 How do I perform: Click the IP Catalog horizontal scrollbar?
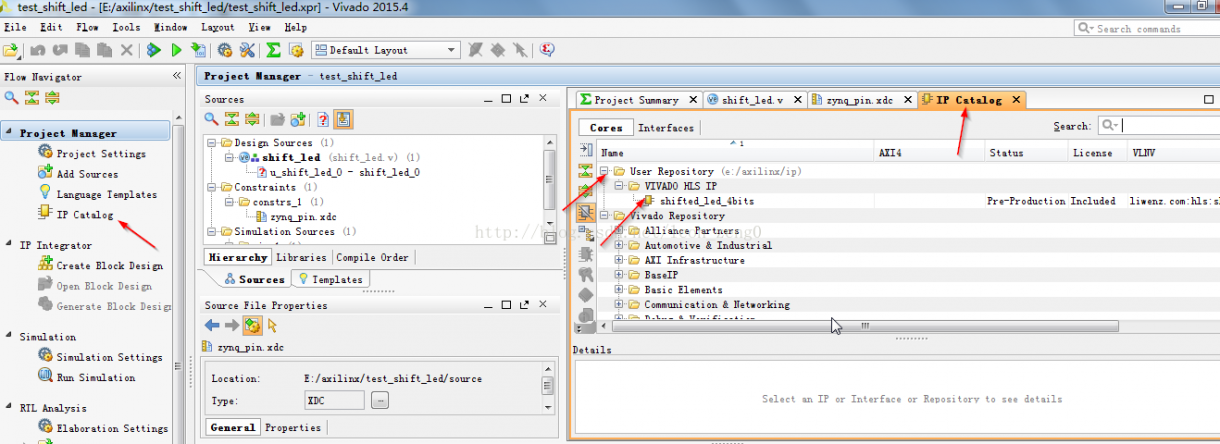(x=865, y=325)
